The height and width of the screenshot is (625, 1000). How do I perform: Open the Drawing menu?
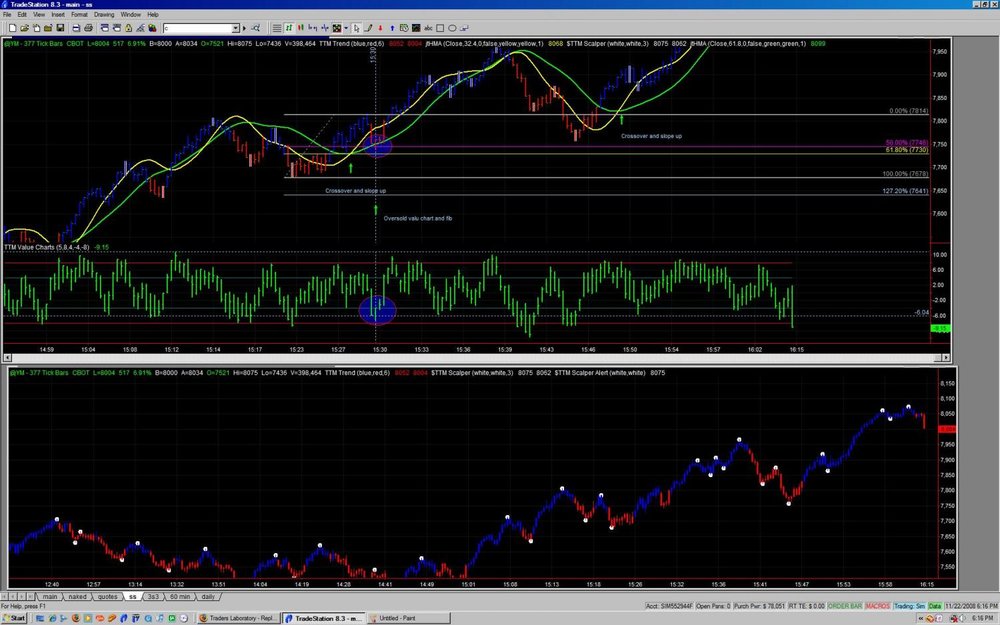[x=104, y=14]
